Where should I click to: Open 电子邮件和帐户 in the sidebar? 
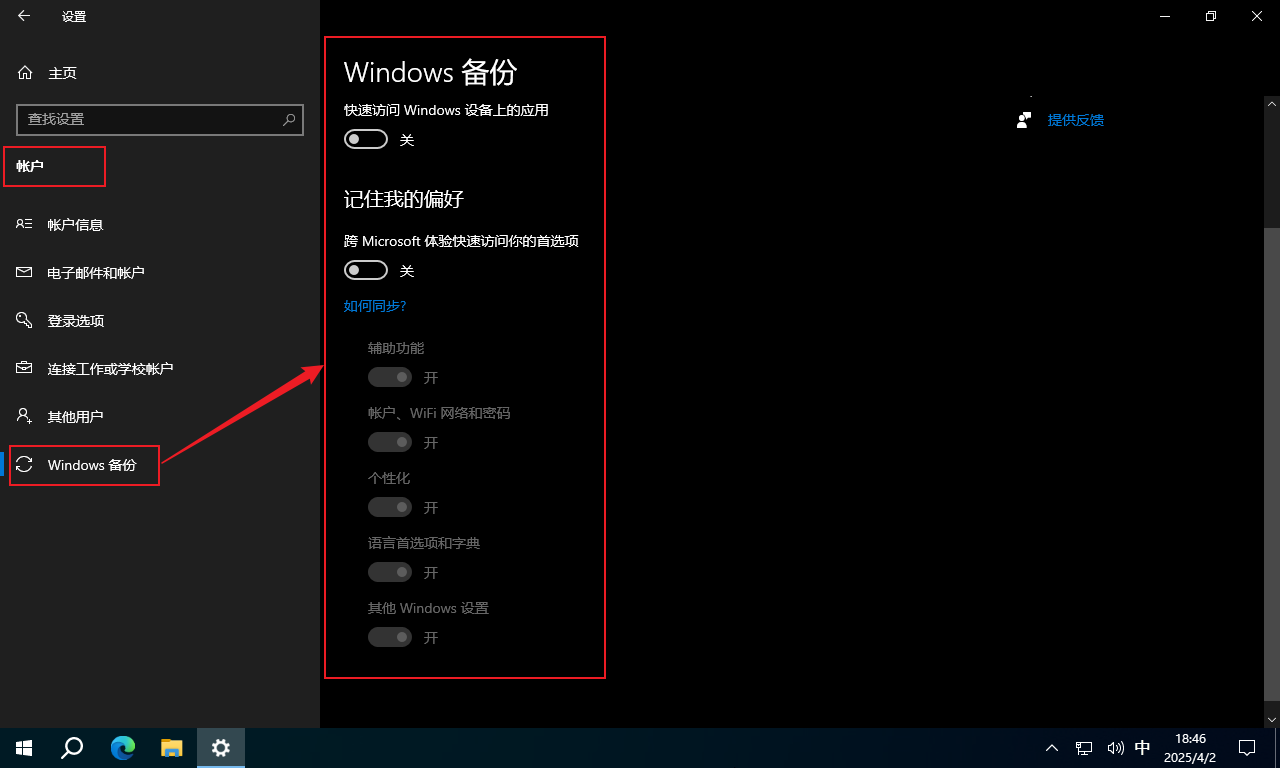click(x=160, y=273)
